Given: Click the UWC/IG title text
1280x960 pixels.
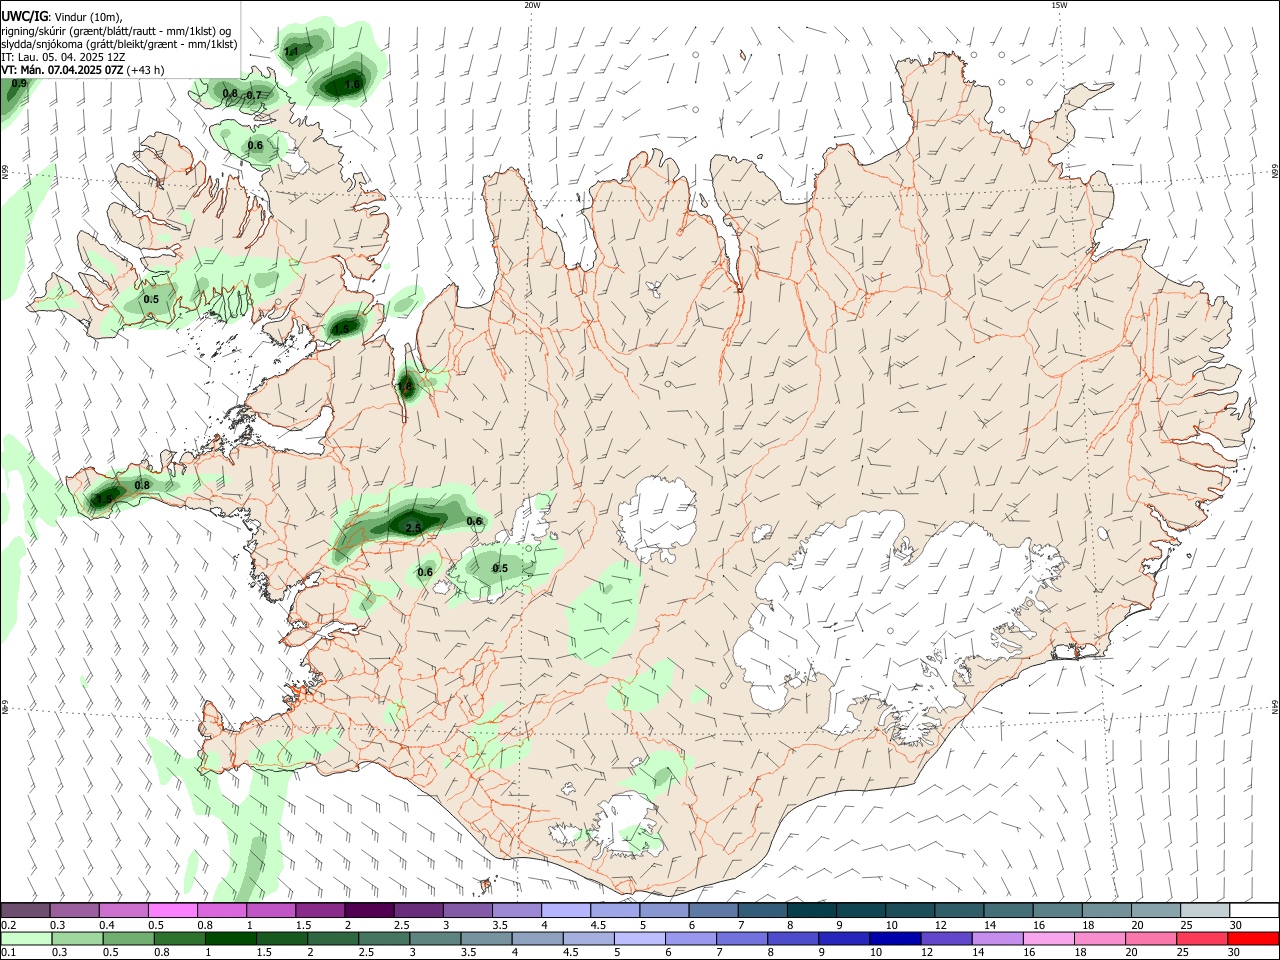Looking at the screenshot, I should tap(24, 15).
